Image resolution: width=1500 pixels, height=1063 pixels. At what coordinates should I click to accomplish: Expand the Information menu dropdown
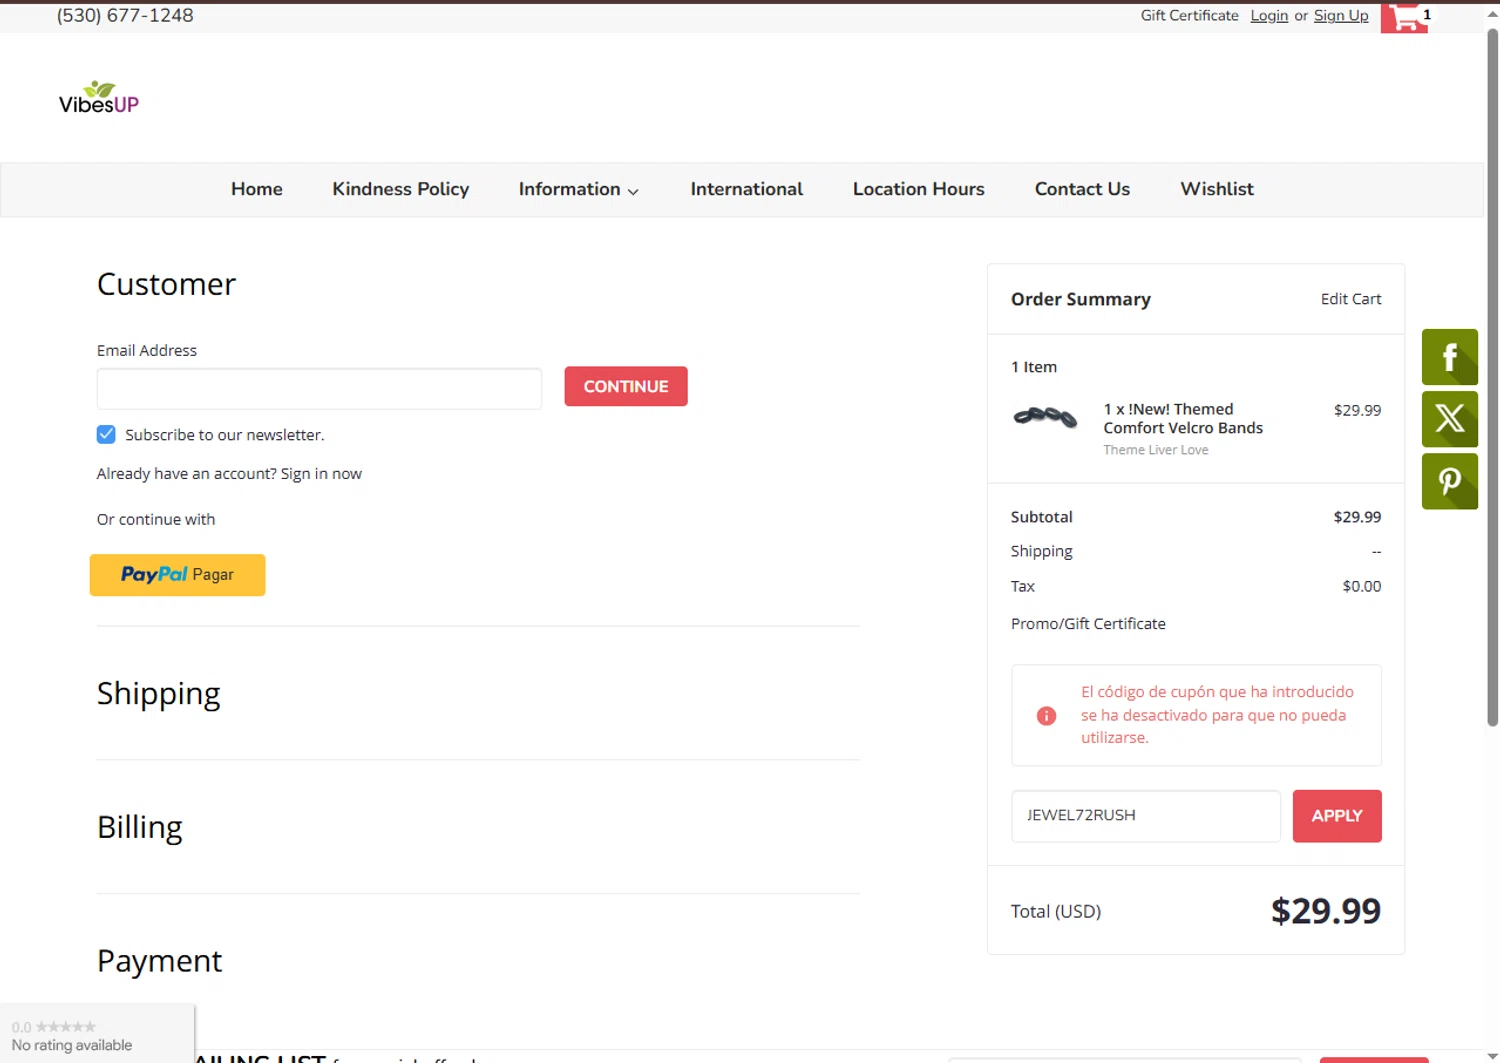pos(578,189)
